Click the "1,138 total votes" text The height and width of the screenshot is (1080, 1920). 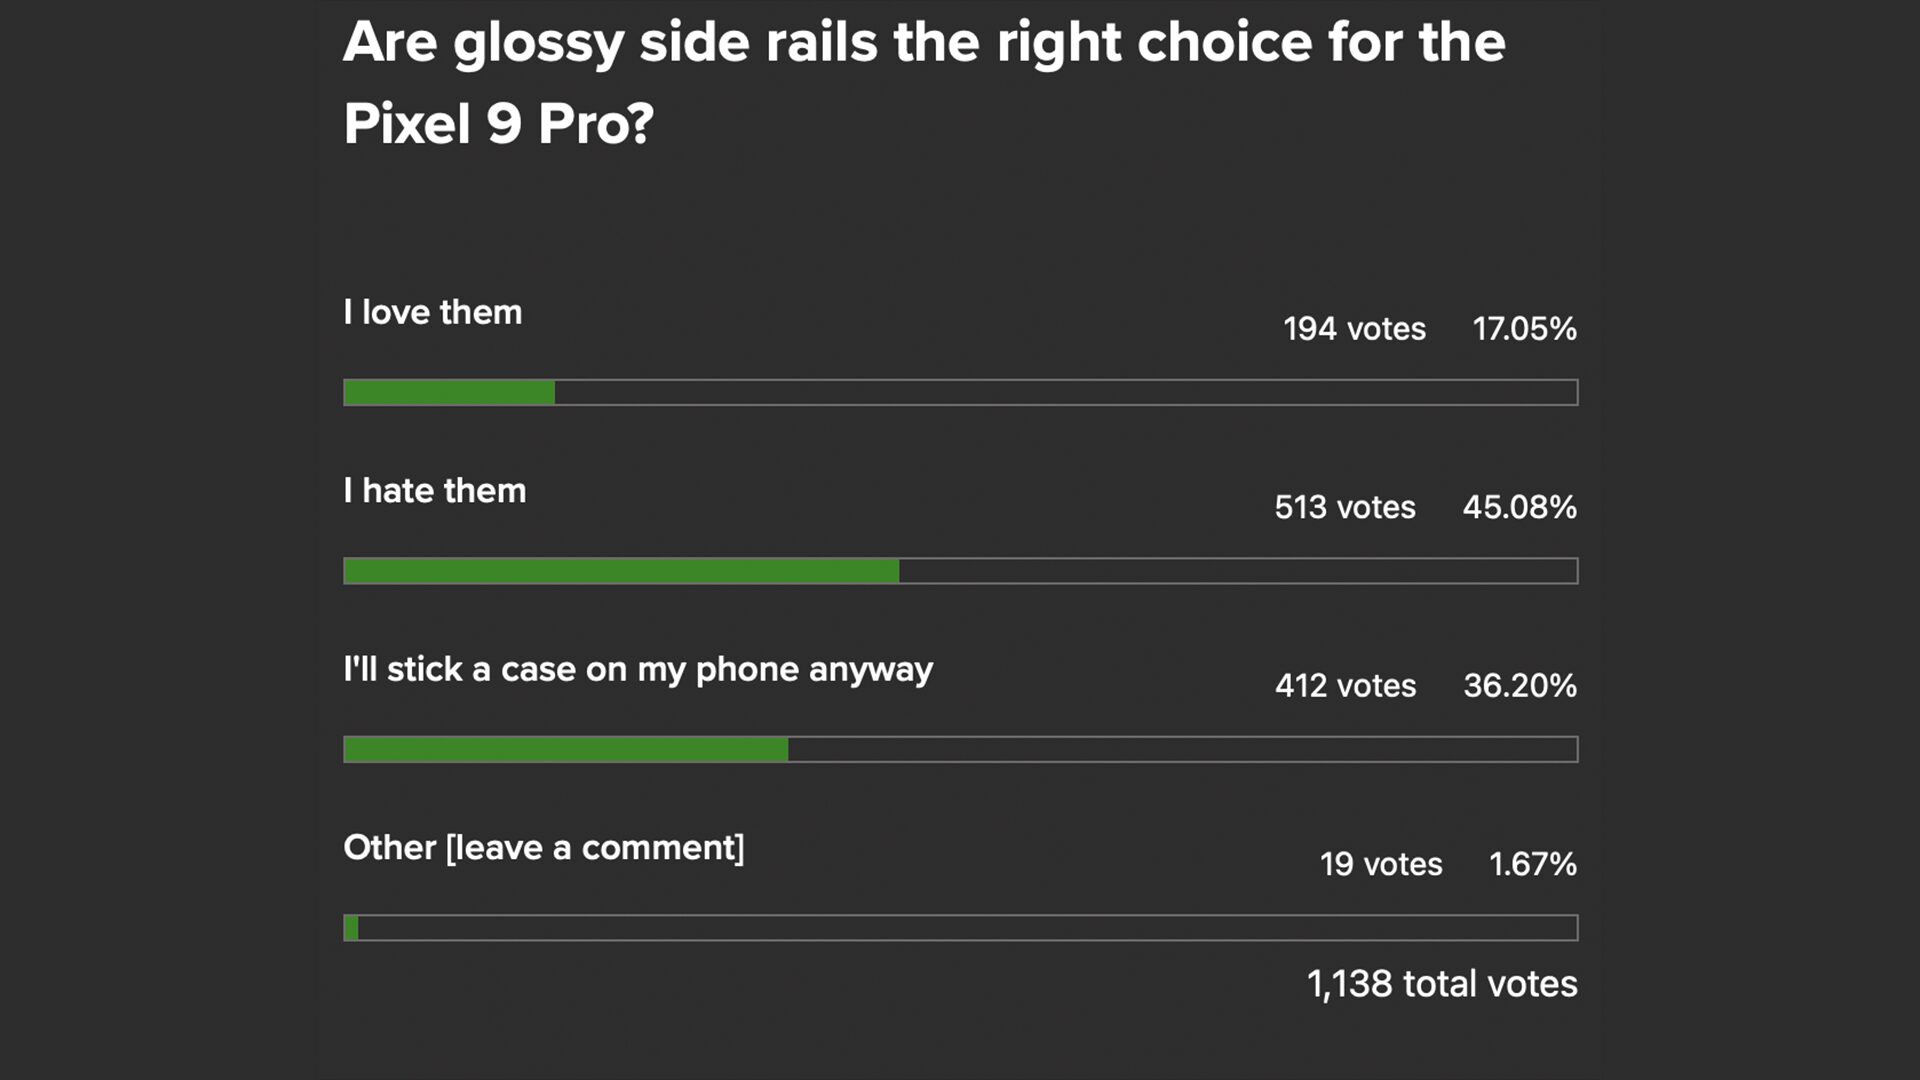click(1441, 984)
